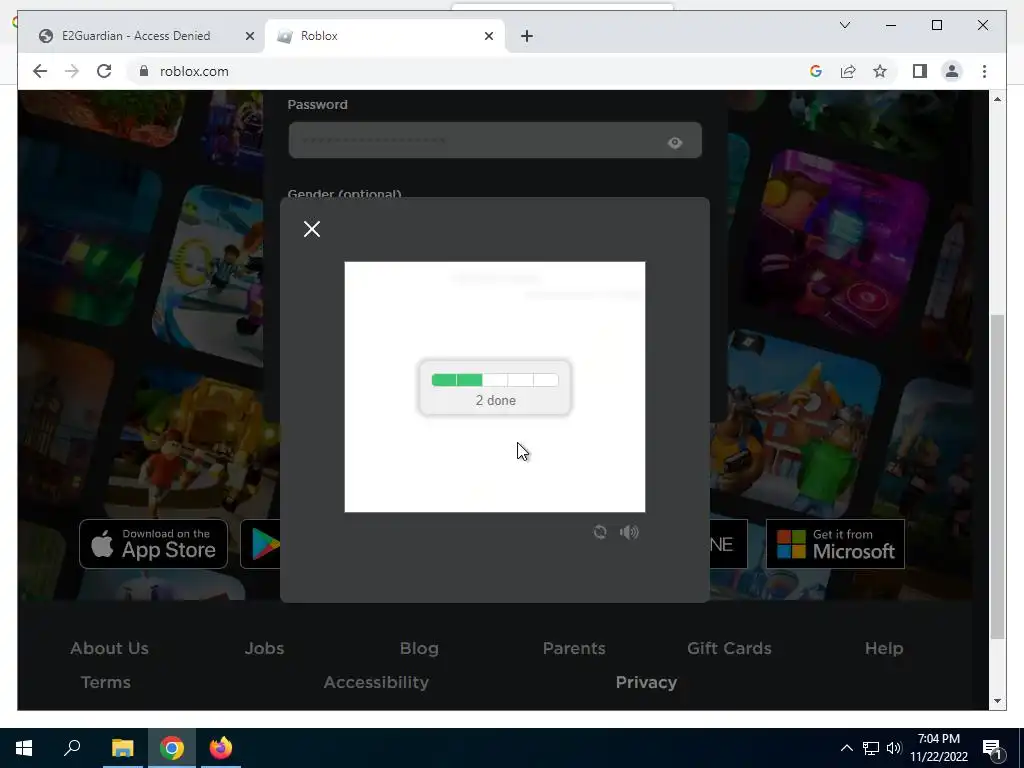Open the Google Play store badge
The width and height of the screenshot is (1024, 768).
tap(261, 544)
